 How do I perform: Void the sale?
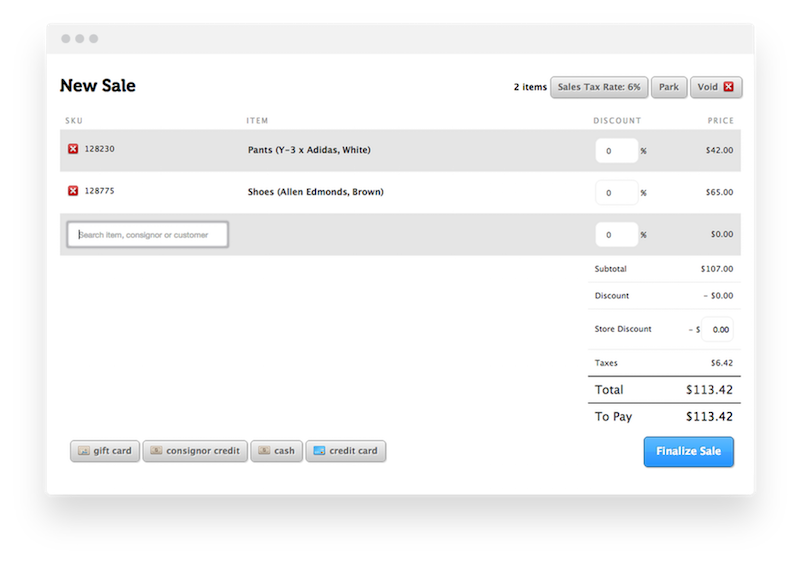(x=716, y=87)
